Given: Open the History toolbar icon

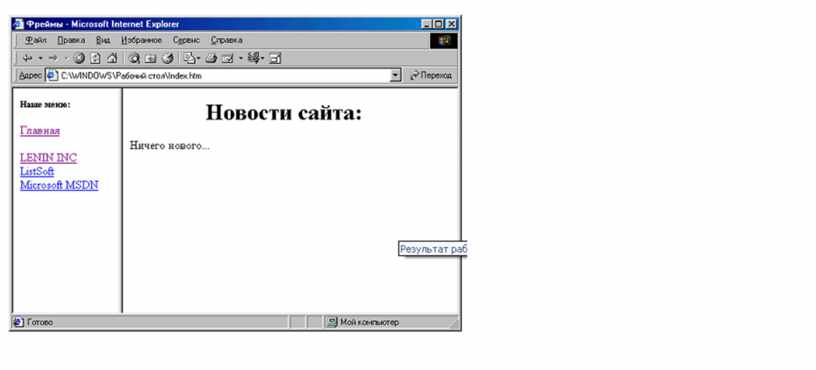Looking at the screenshot, I should click(x=168, y=58).
